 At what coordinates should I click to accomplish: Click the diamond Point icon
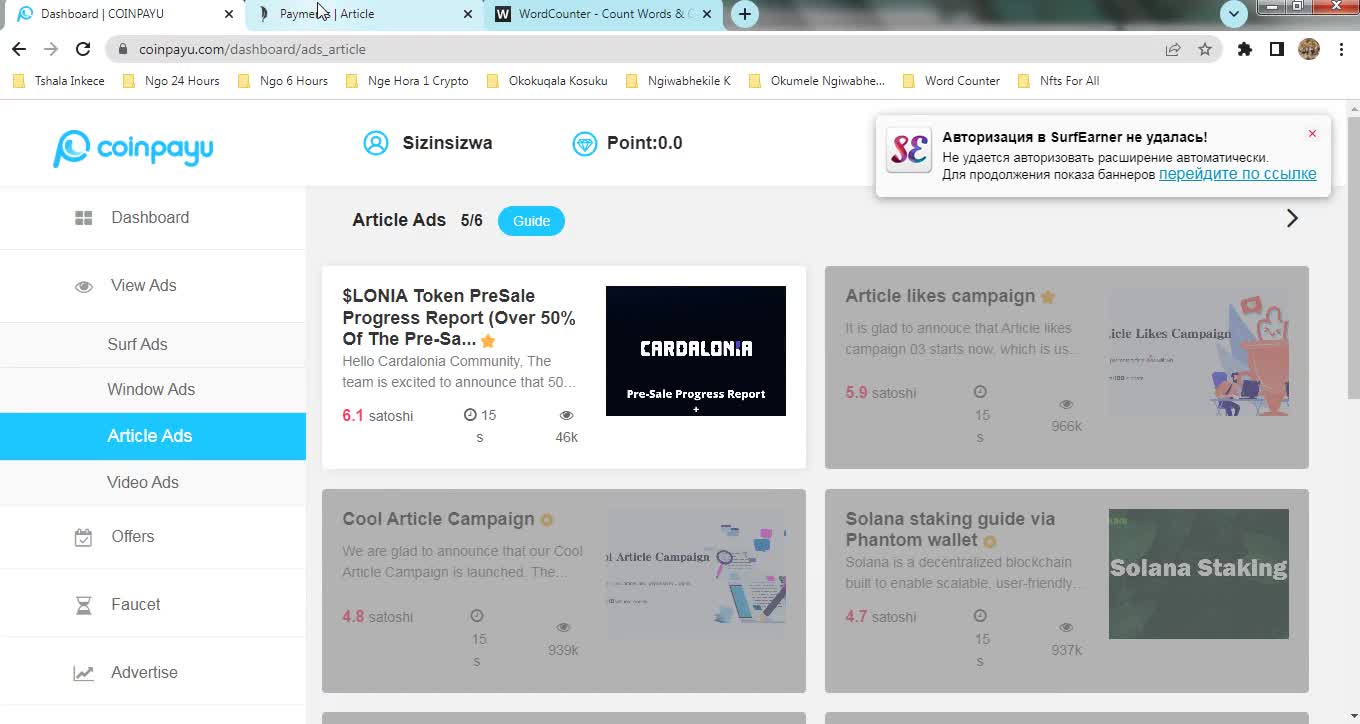(x=584, y=144)
